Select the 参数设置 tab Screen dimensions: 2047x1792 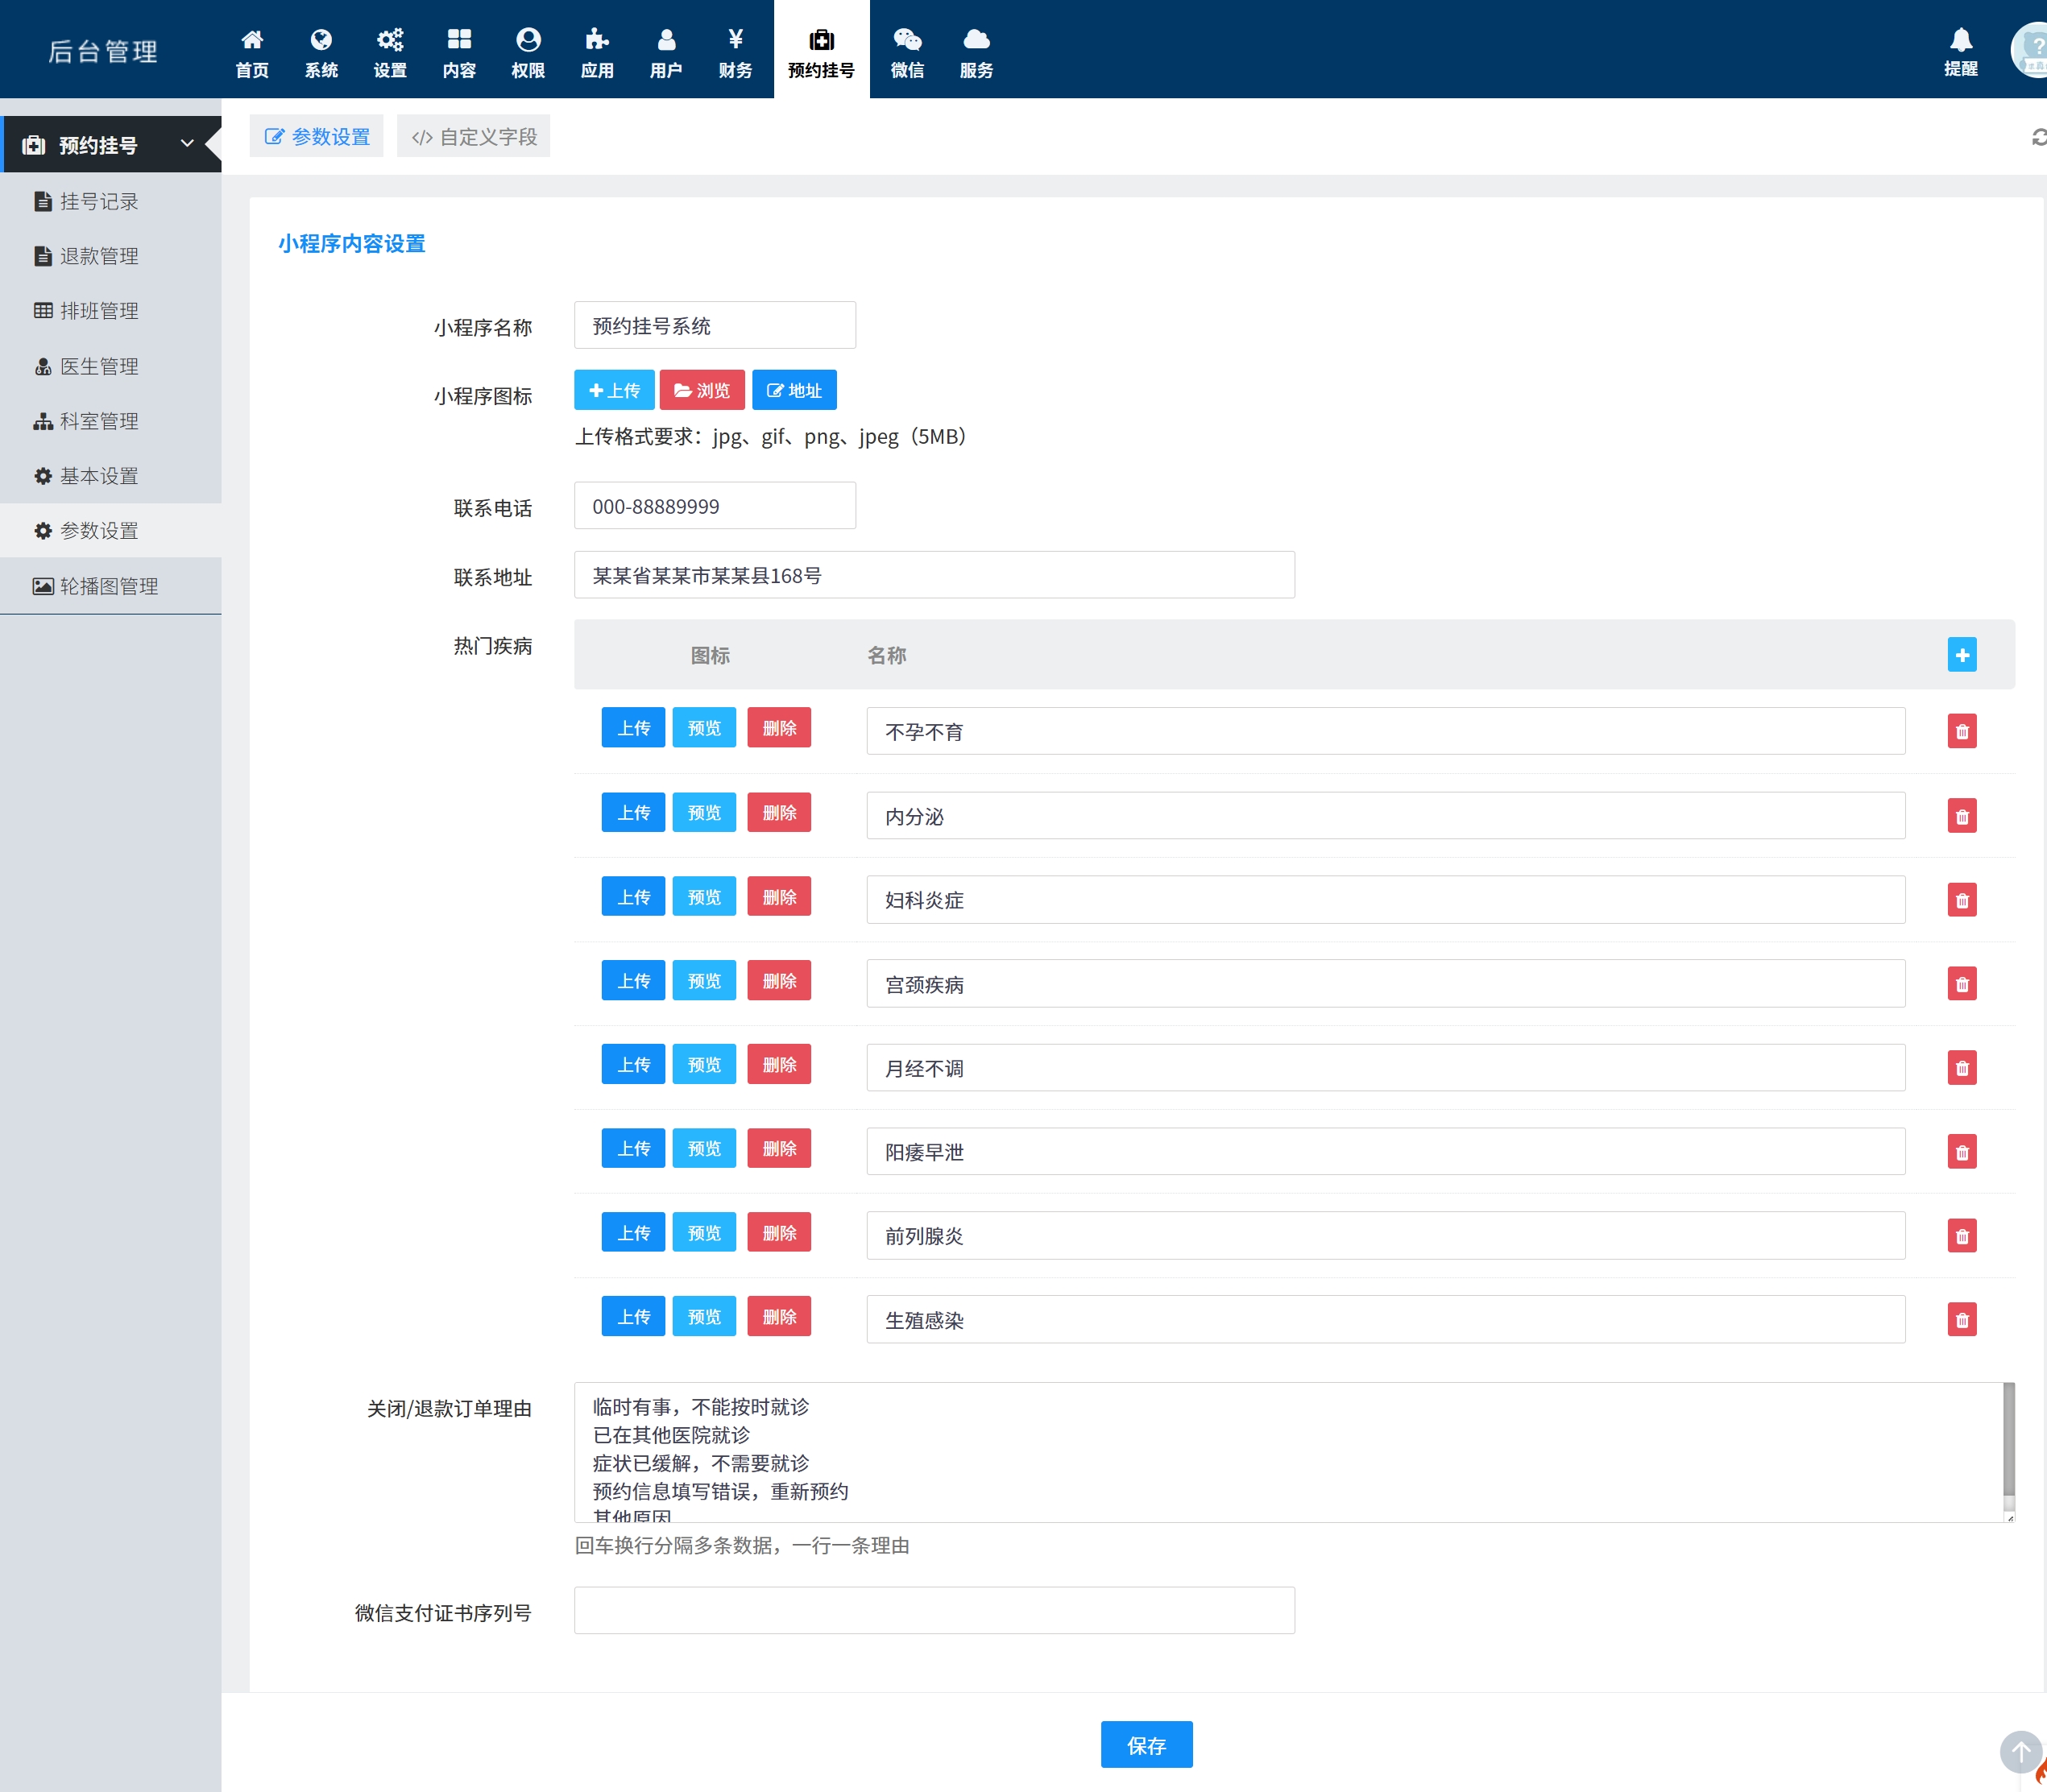click(317, 137)
